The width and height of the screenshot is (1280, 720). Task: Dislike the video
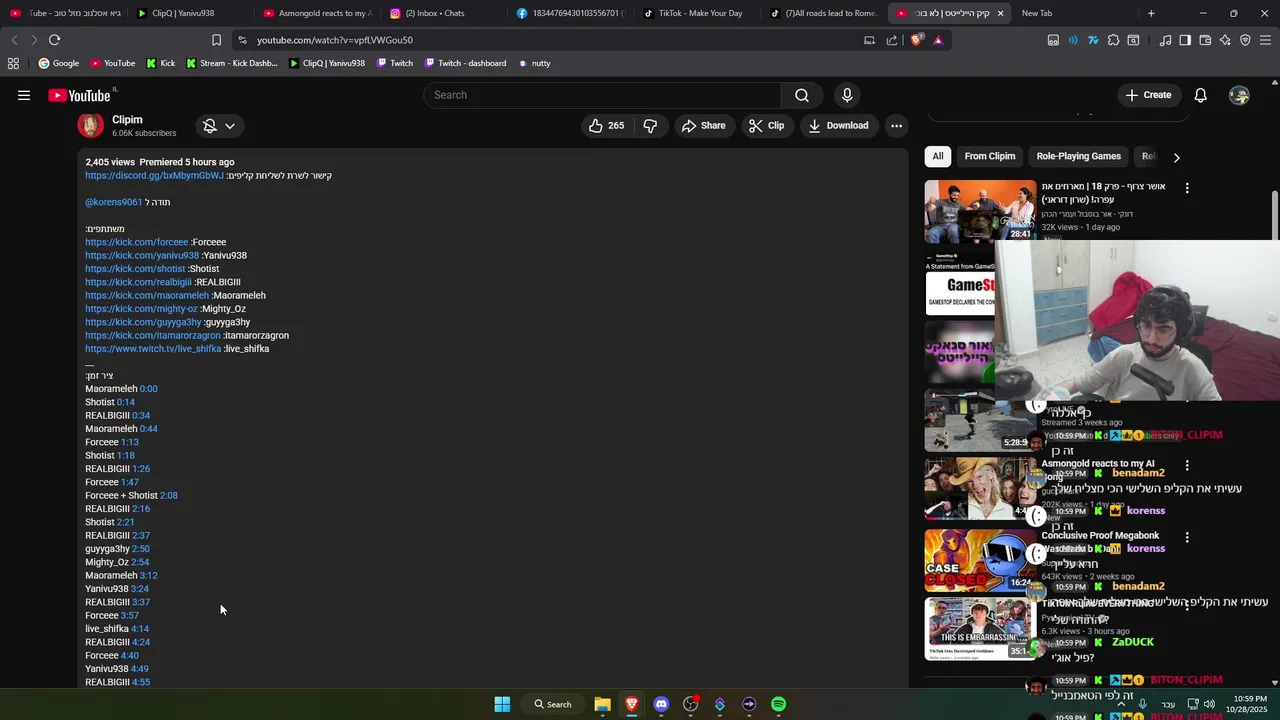click(x=650, y=126)
